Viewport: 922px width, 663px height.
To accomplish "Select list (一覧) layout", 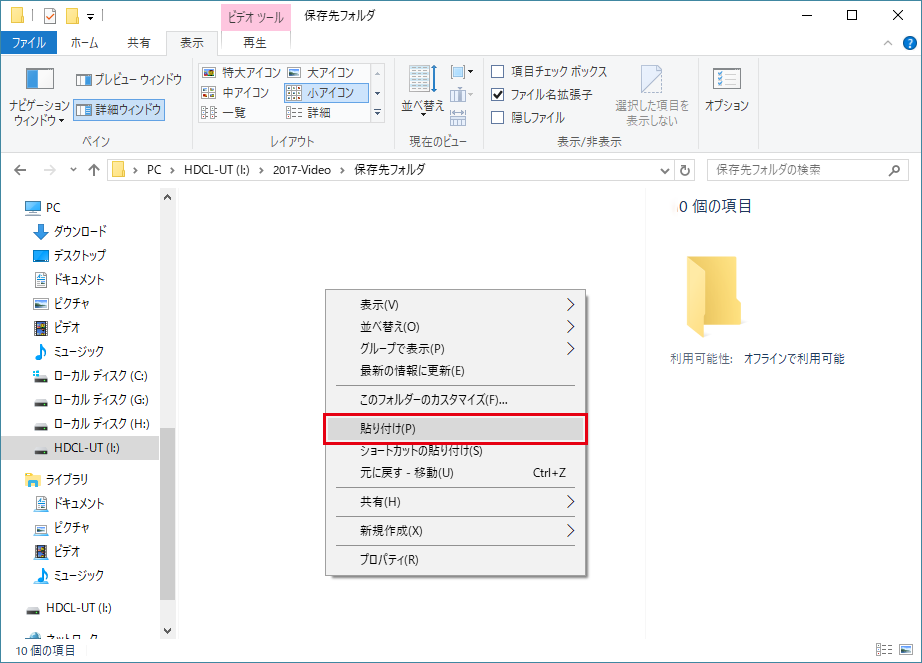I will (x=223, y=112).
